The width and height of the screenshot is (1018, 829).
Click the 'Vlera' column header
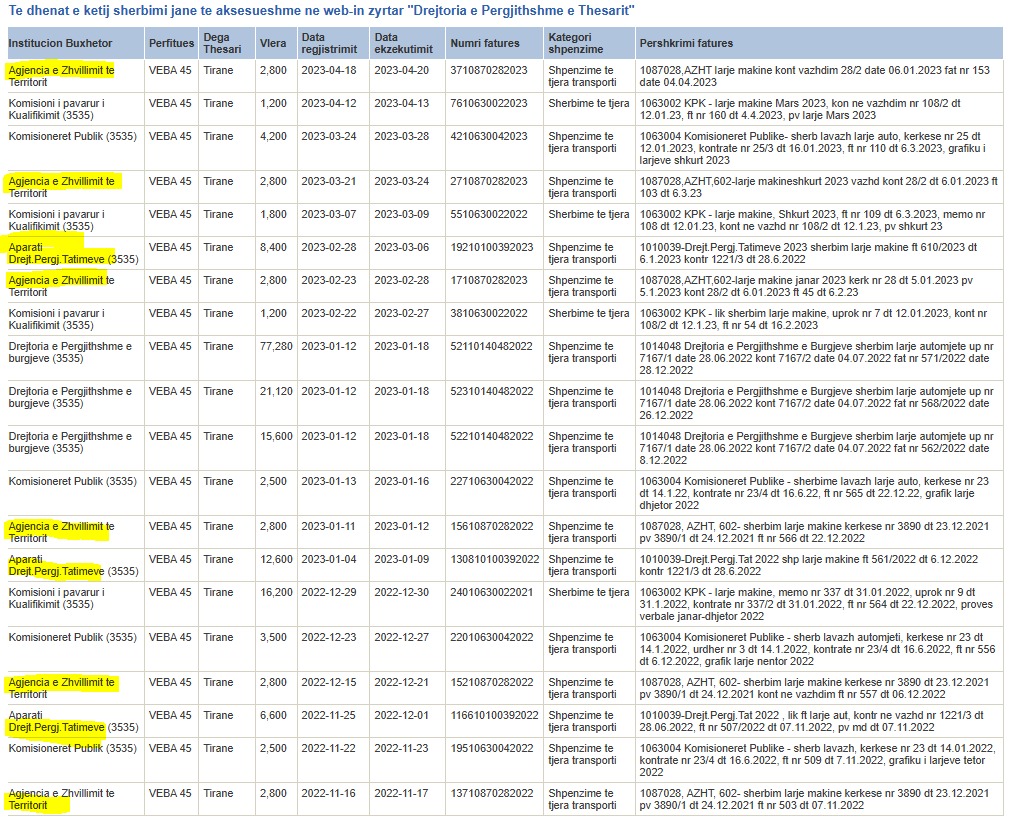point(272,44)
